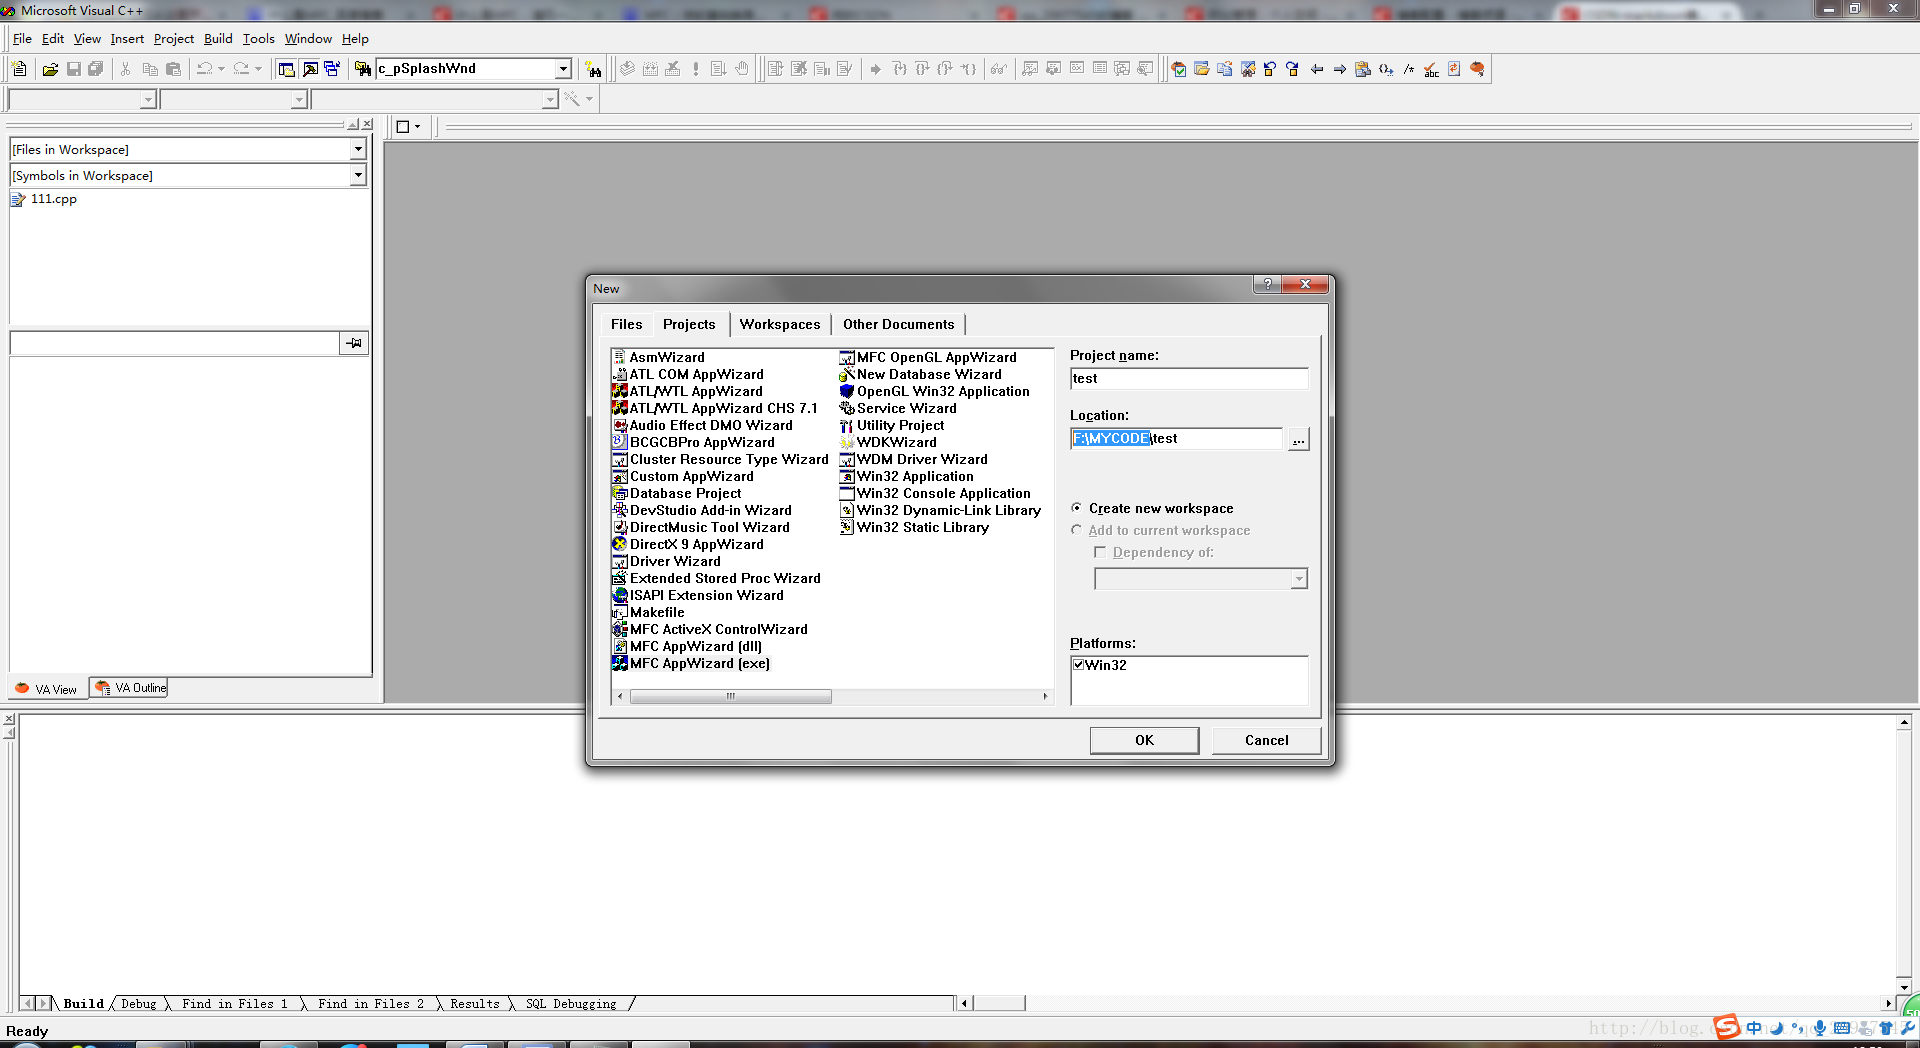Open the c_pSplashWnd find combo dropdown

563,69
